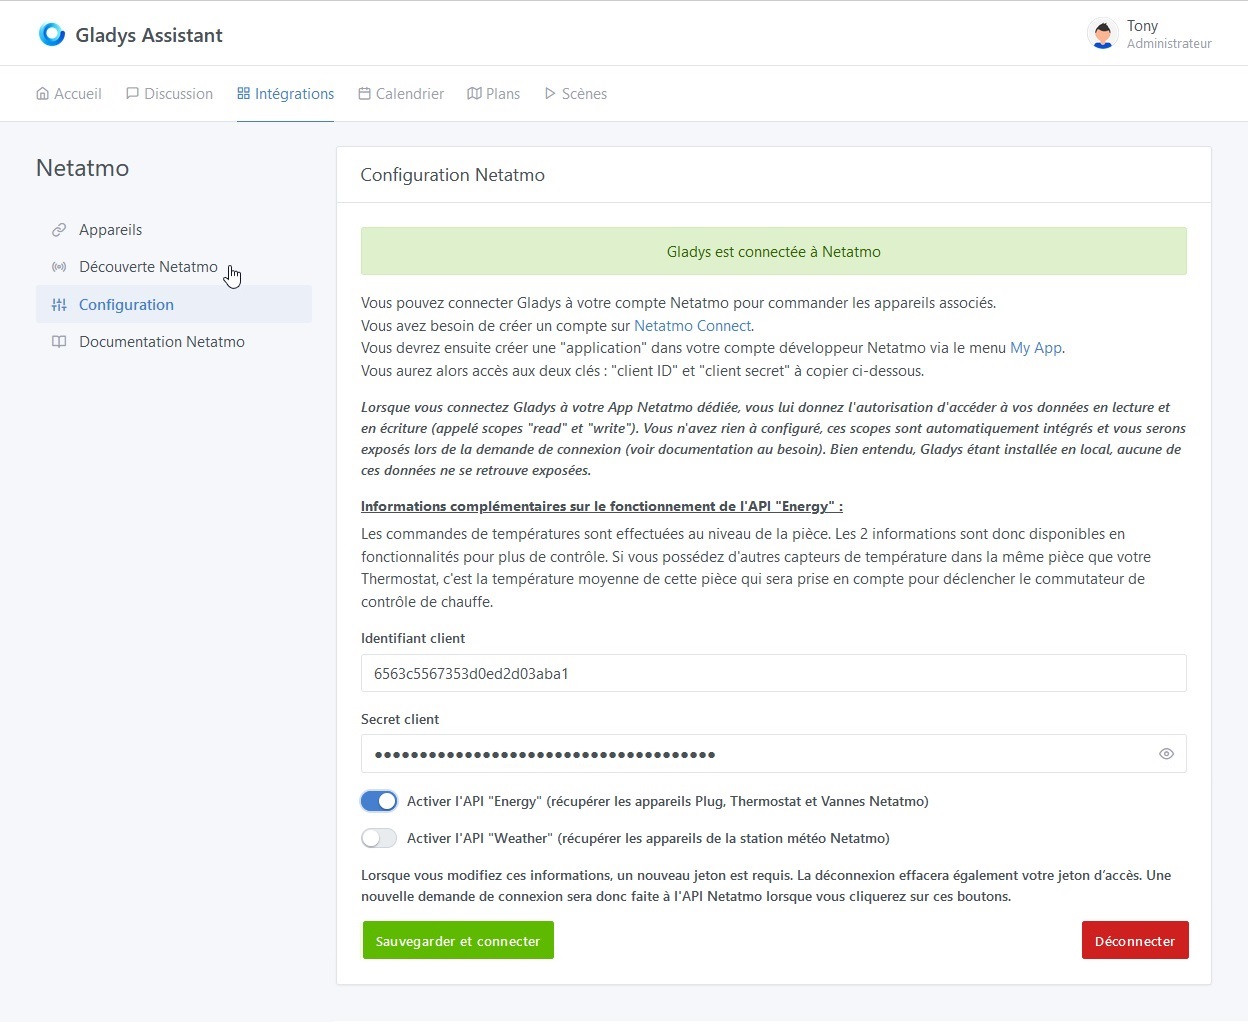This screenshot has height=1022, width=1248.
Task: Follow the Netatmo Connect link
Action: [x=692, y=326]
